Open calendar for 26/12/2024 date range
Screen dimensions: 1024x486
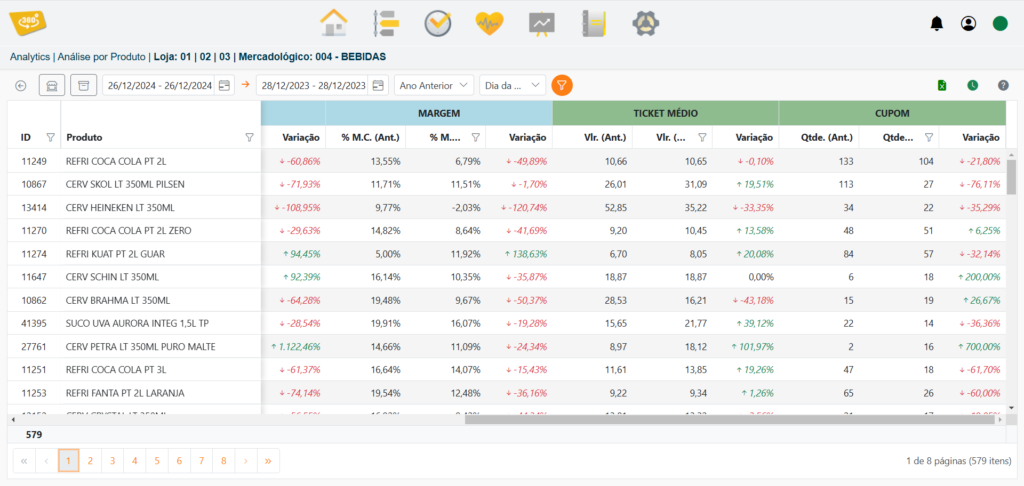(x=224, y=86)
